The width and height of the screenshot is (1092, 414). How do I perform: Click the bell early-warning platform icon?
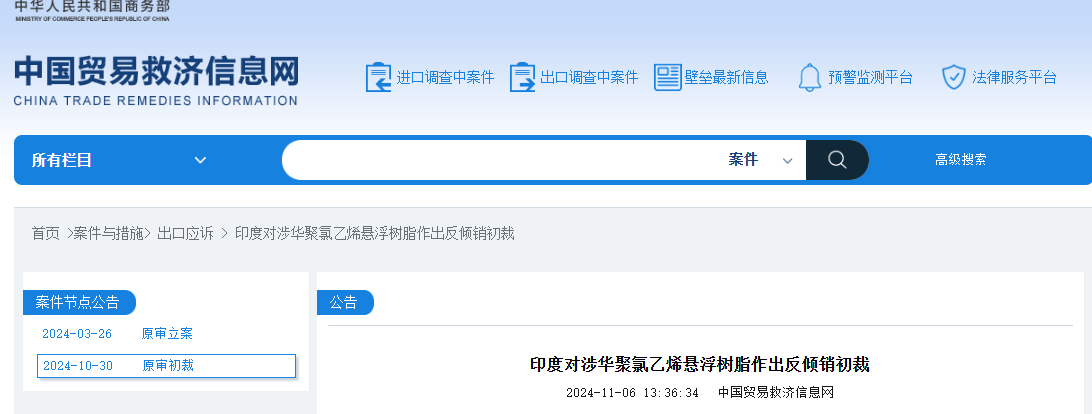pos(809,77)
